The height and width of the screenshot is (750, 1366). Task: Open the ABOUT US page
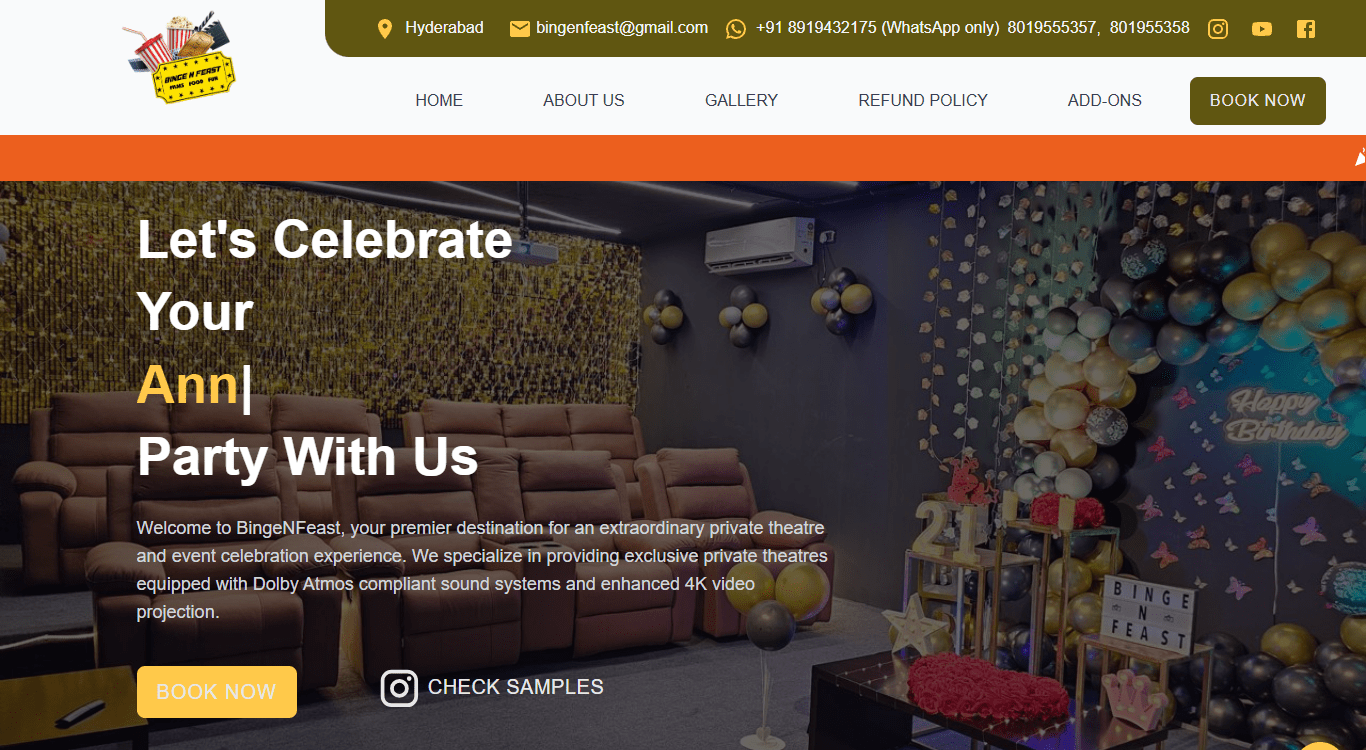(584, 100)
